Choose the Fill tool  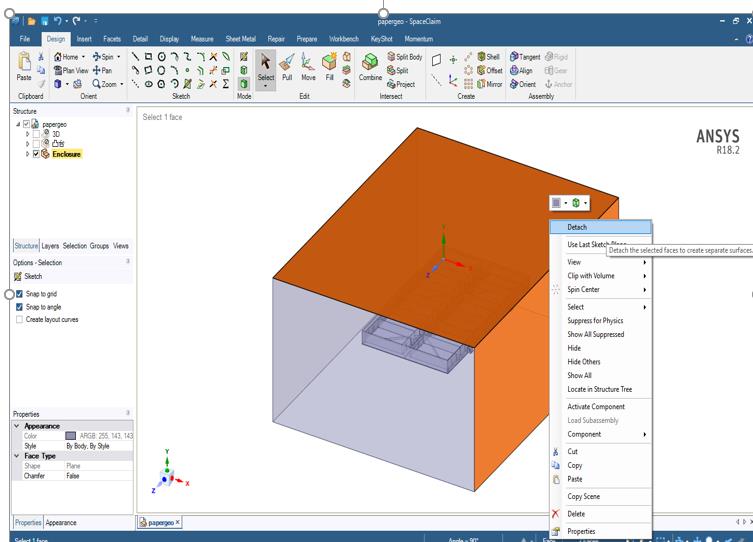[x=329, y=67]
